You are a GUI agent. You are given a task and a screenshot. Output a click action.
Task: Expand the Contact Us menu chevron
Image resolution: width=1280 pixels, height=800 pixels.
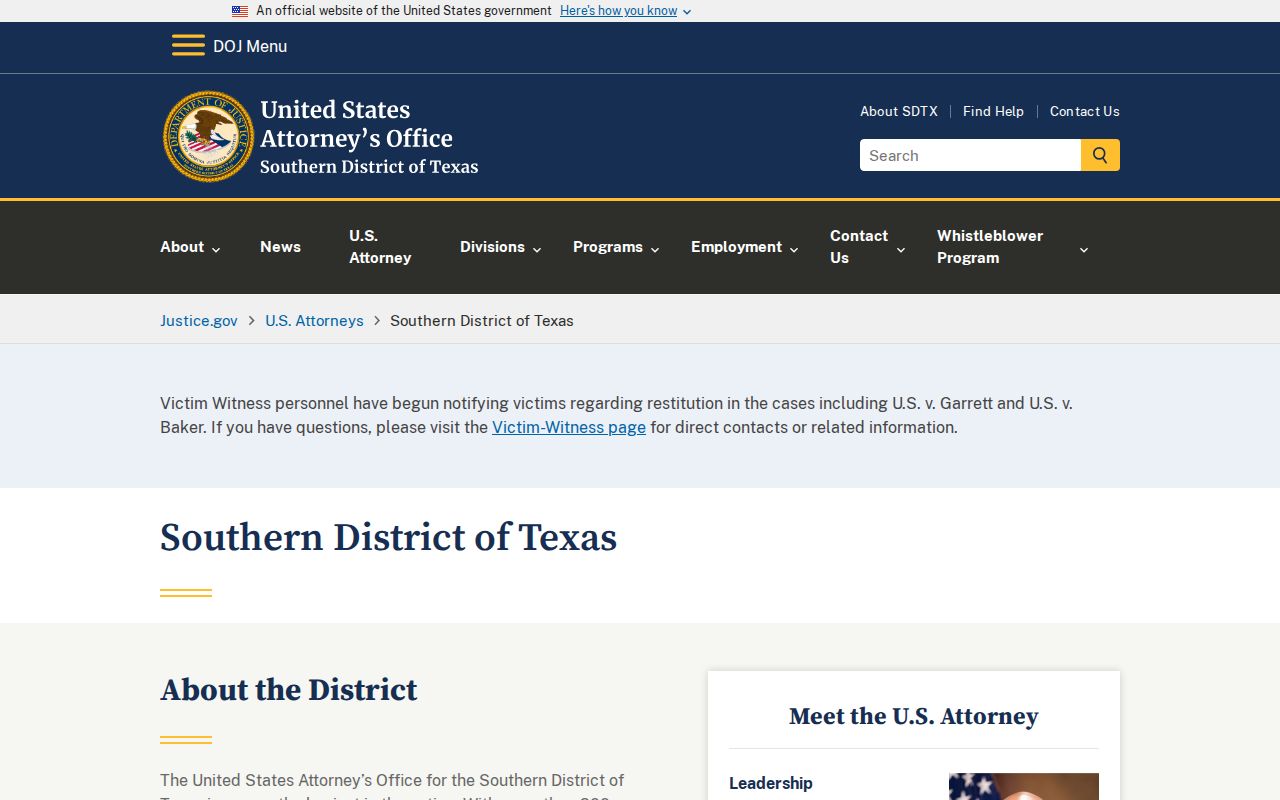900,249
